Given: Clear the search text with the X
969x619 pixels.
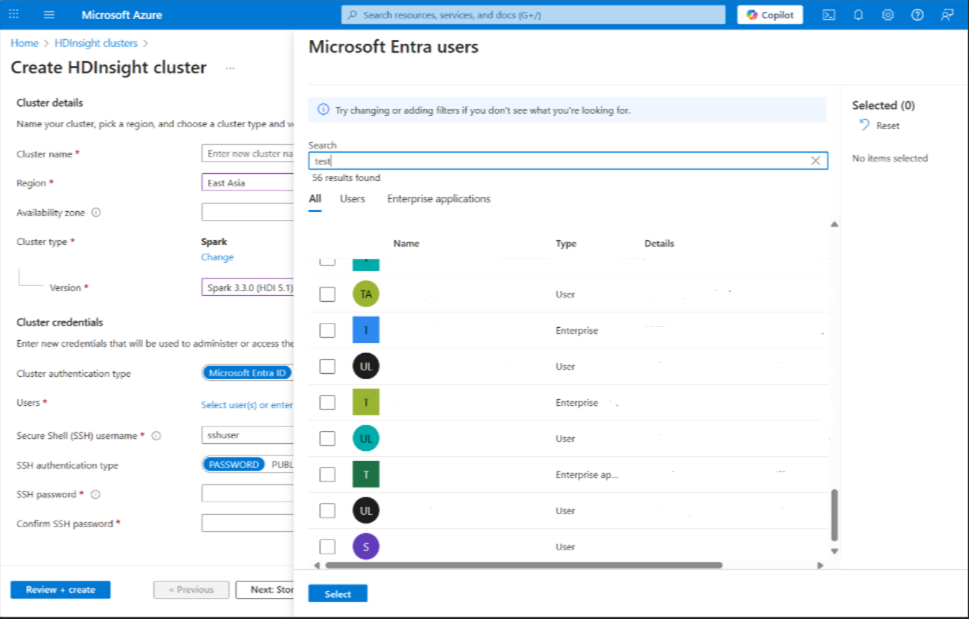Looking at the screenshot, I should pos(815,160).
